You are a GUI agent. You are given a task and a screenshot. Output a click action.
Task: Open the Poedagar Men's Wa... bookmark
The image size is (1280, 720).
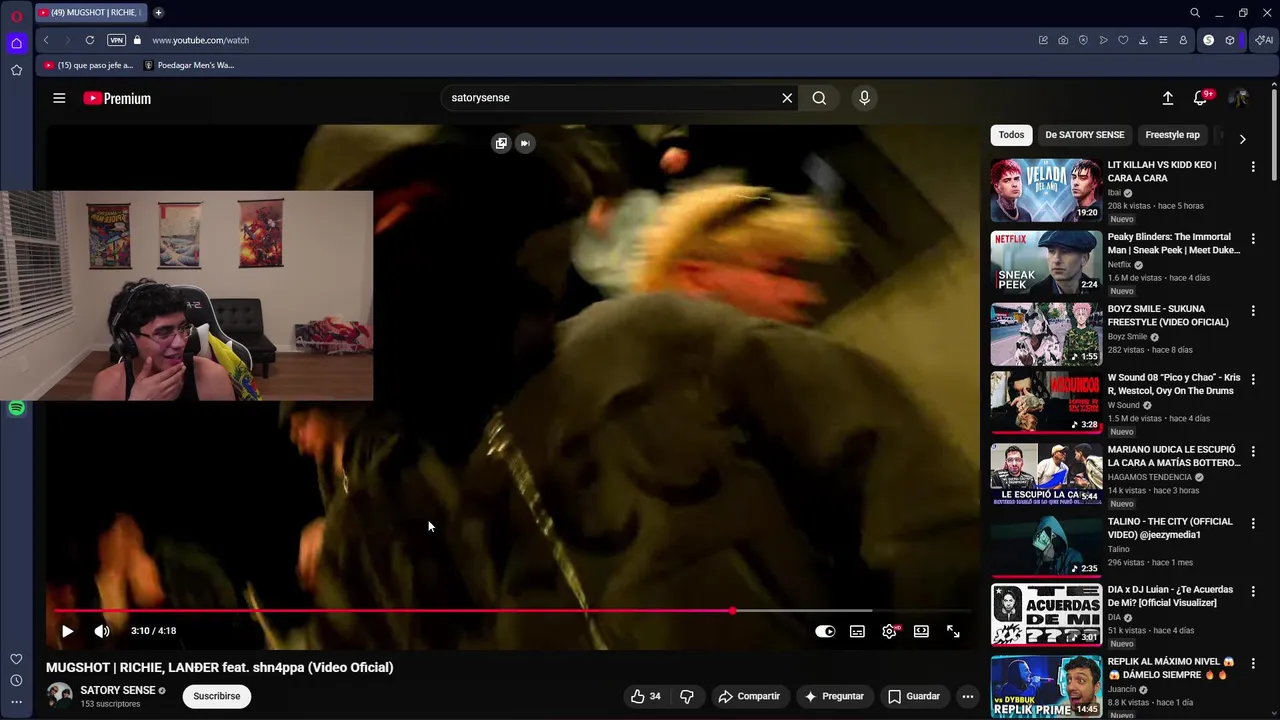[x=189, y=65]
